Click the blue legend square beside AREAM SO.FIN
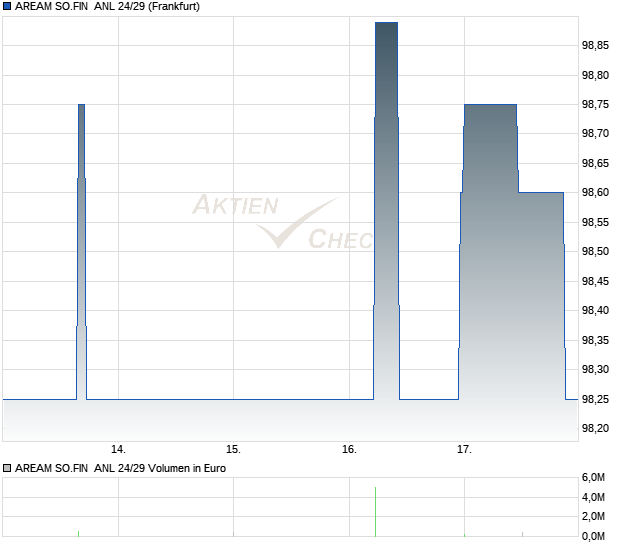The width and height of the screenshot is (620, 546). pyautogui.click(x=7, y=6)
